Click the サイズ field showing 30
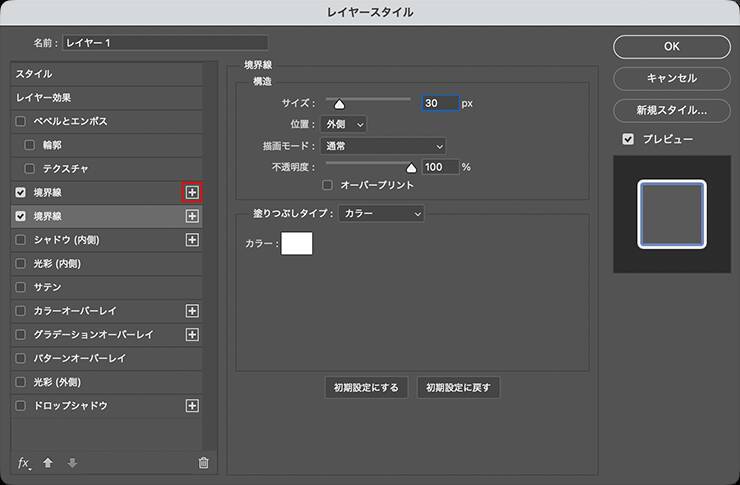Image resolution: width=740 pixels, height=485 pixels. pos(440,103)
